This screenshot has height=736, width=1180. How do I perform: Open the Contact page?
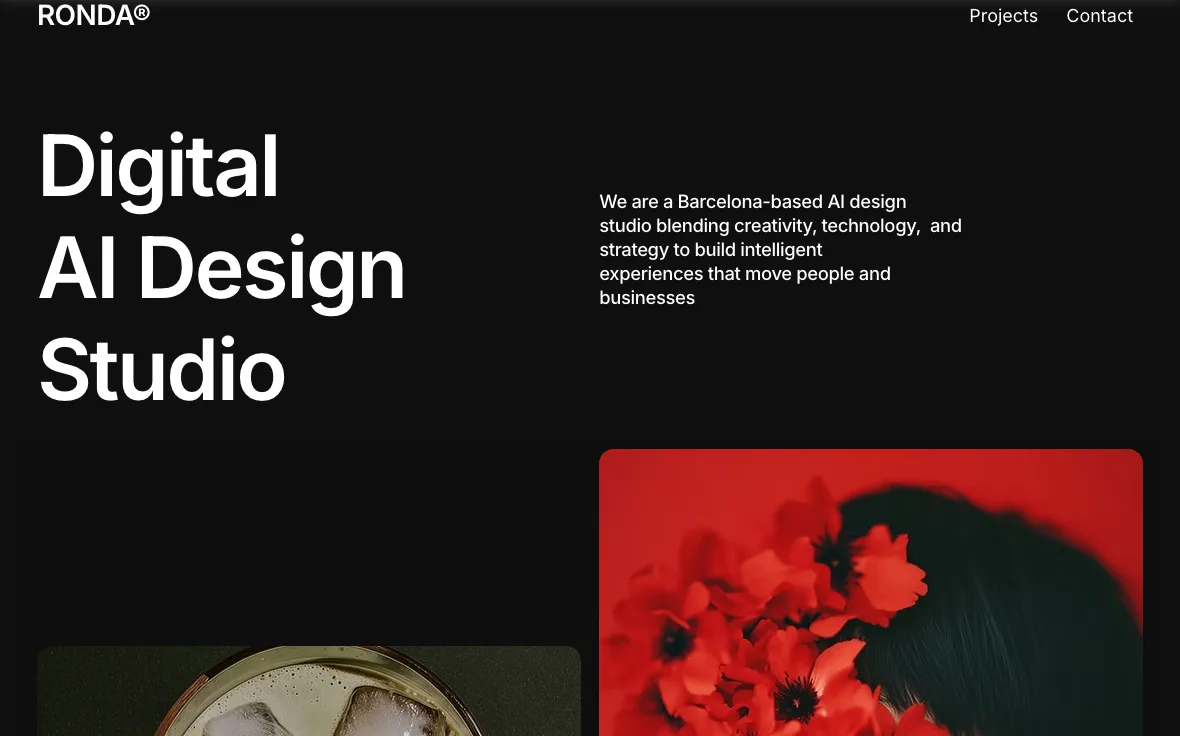[1099, 16]
